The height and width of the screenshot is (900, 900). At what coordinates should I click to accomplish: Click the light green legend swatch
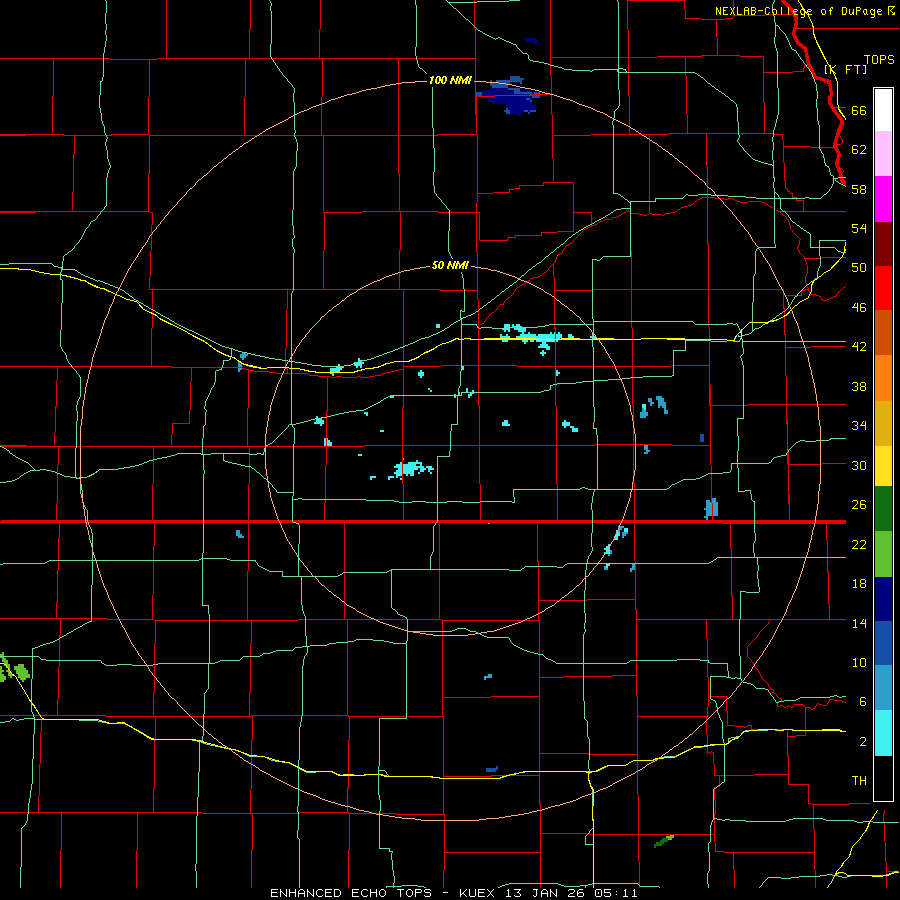point(883,554)
